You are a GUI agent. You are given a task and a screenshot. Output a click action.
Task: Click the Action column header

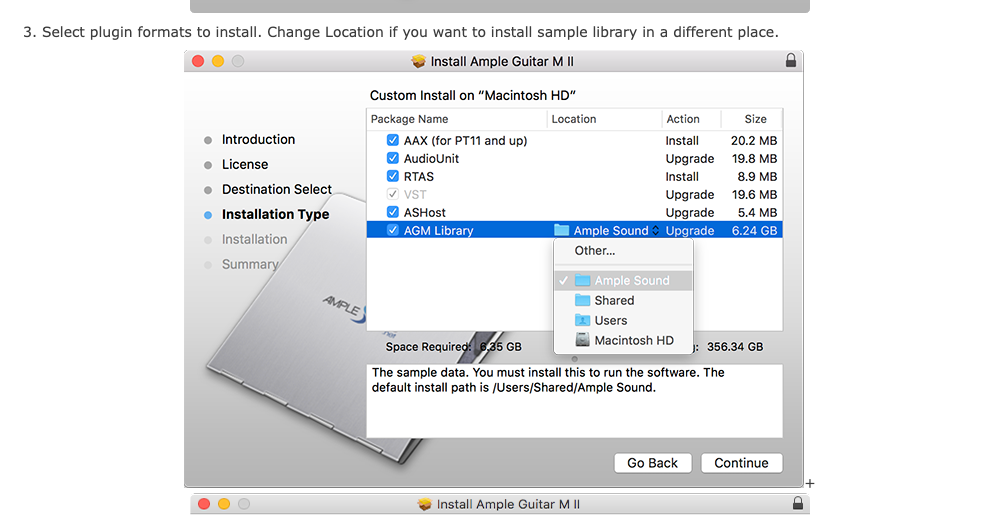click(x=691, y=119)
